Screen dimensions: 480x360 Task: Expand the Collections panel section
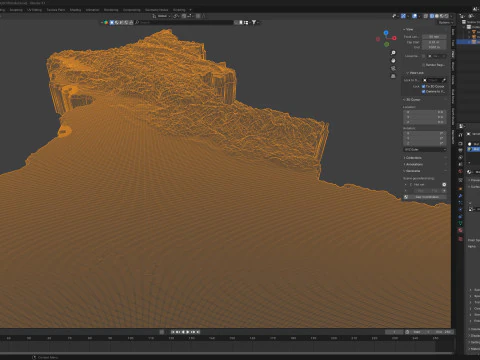(x=413, y=158)
